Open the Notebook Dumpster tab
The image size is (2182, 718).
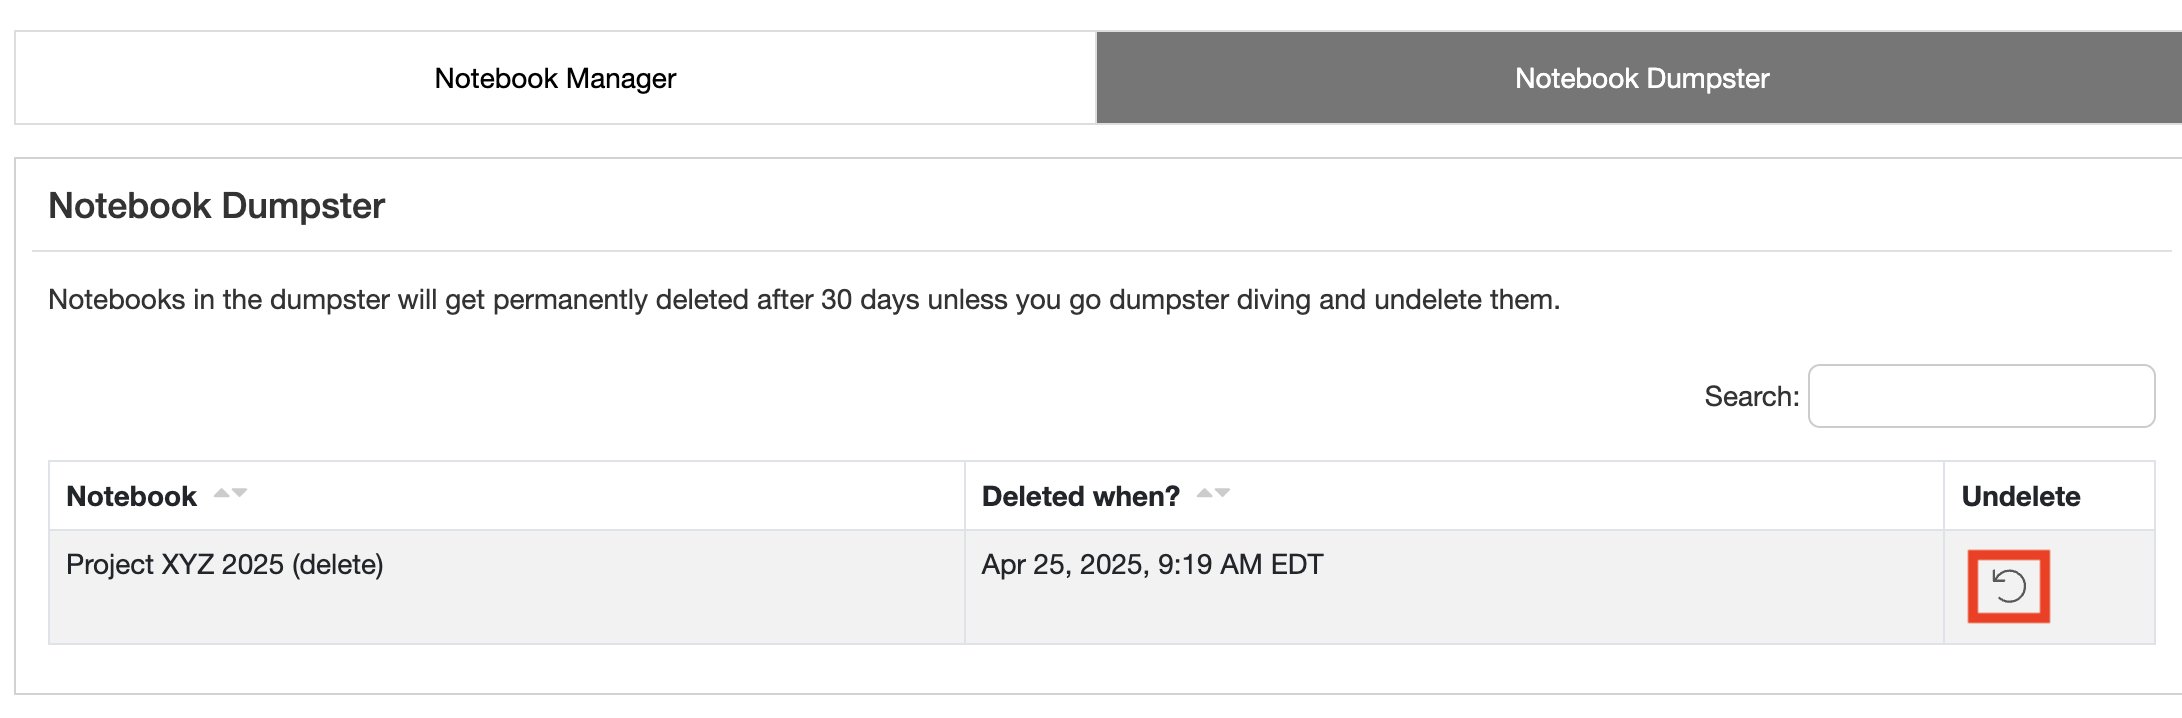coord(1640,77)
